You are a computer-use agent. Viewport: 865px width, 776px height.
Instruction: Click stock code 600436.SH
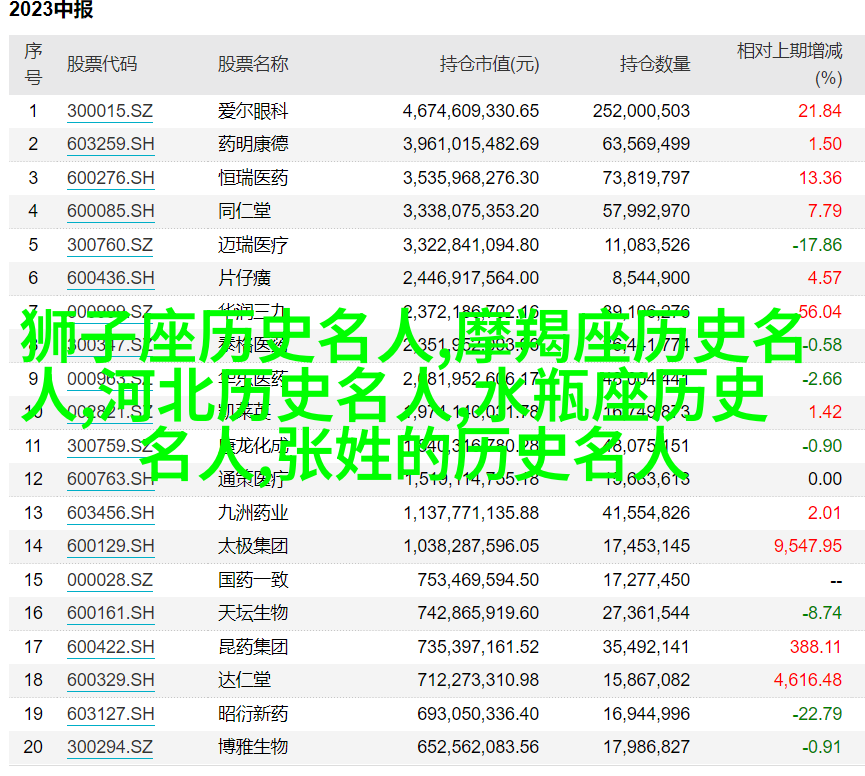click(x=111, y=278)
